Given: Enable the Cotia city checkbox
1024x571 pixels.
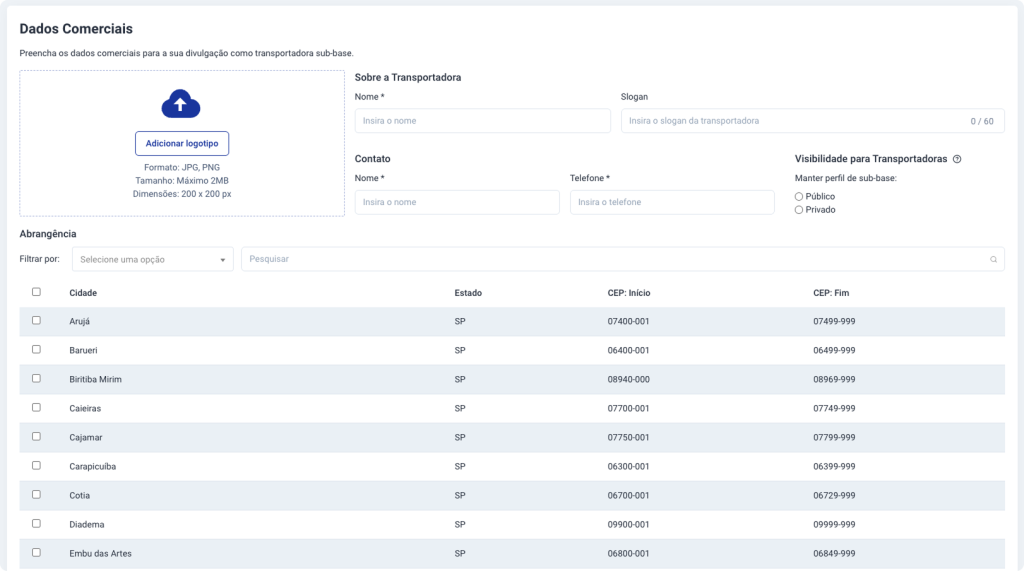Looking at the screenshot, I should pos(37,495).
